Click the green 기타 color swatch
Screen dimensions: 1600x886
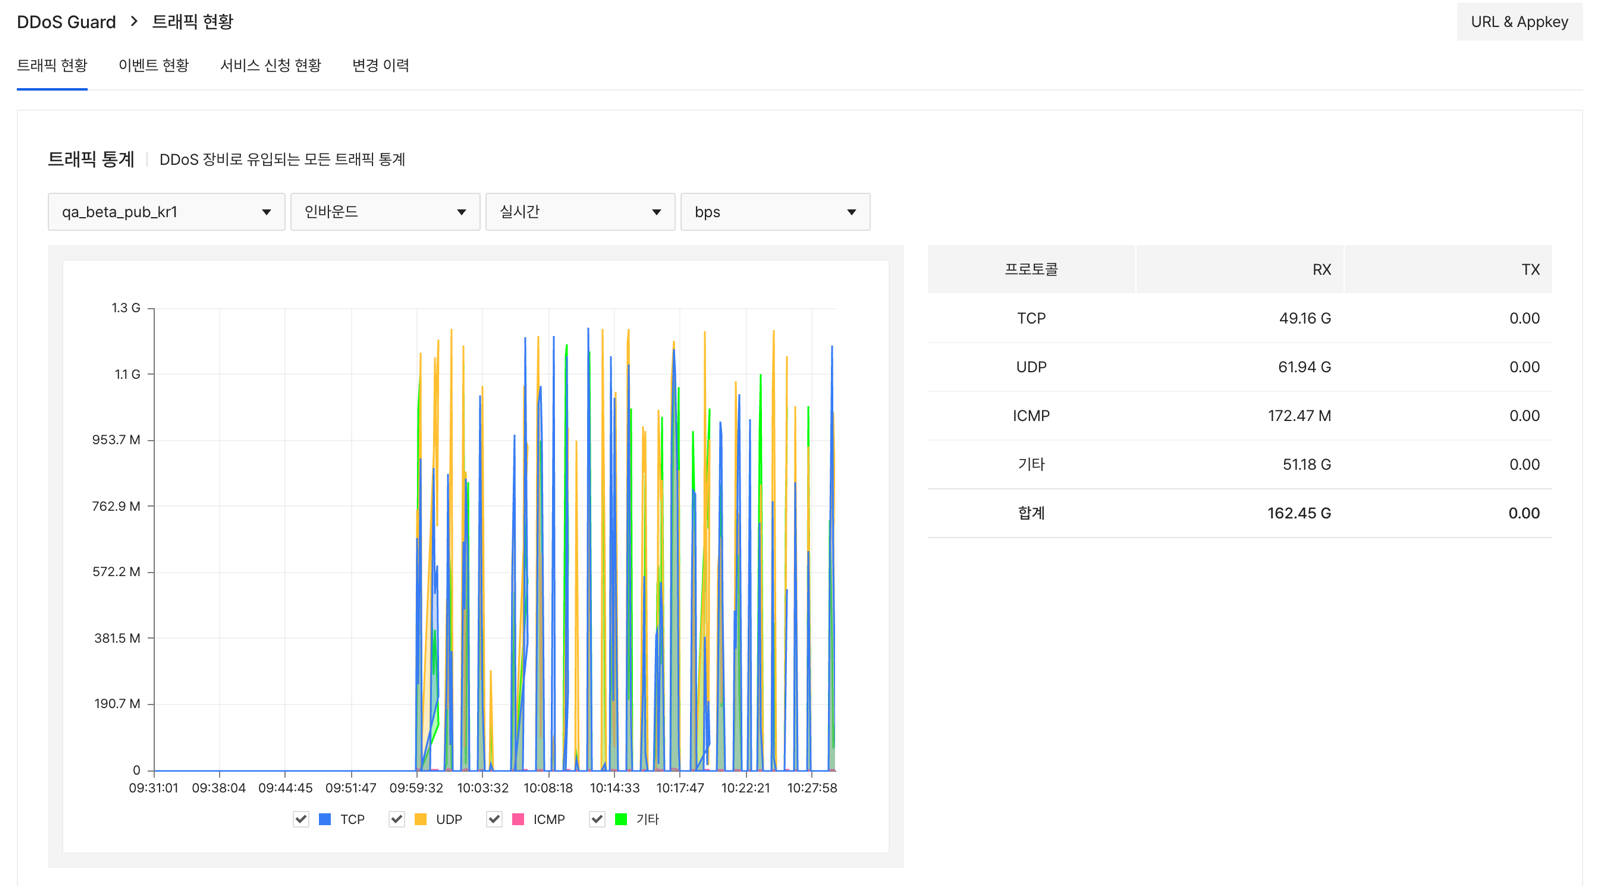click(621, 819)
